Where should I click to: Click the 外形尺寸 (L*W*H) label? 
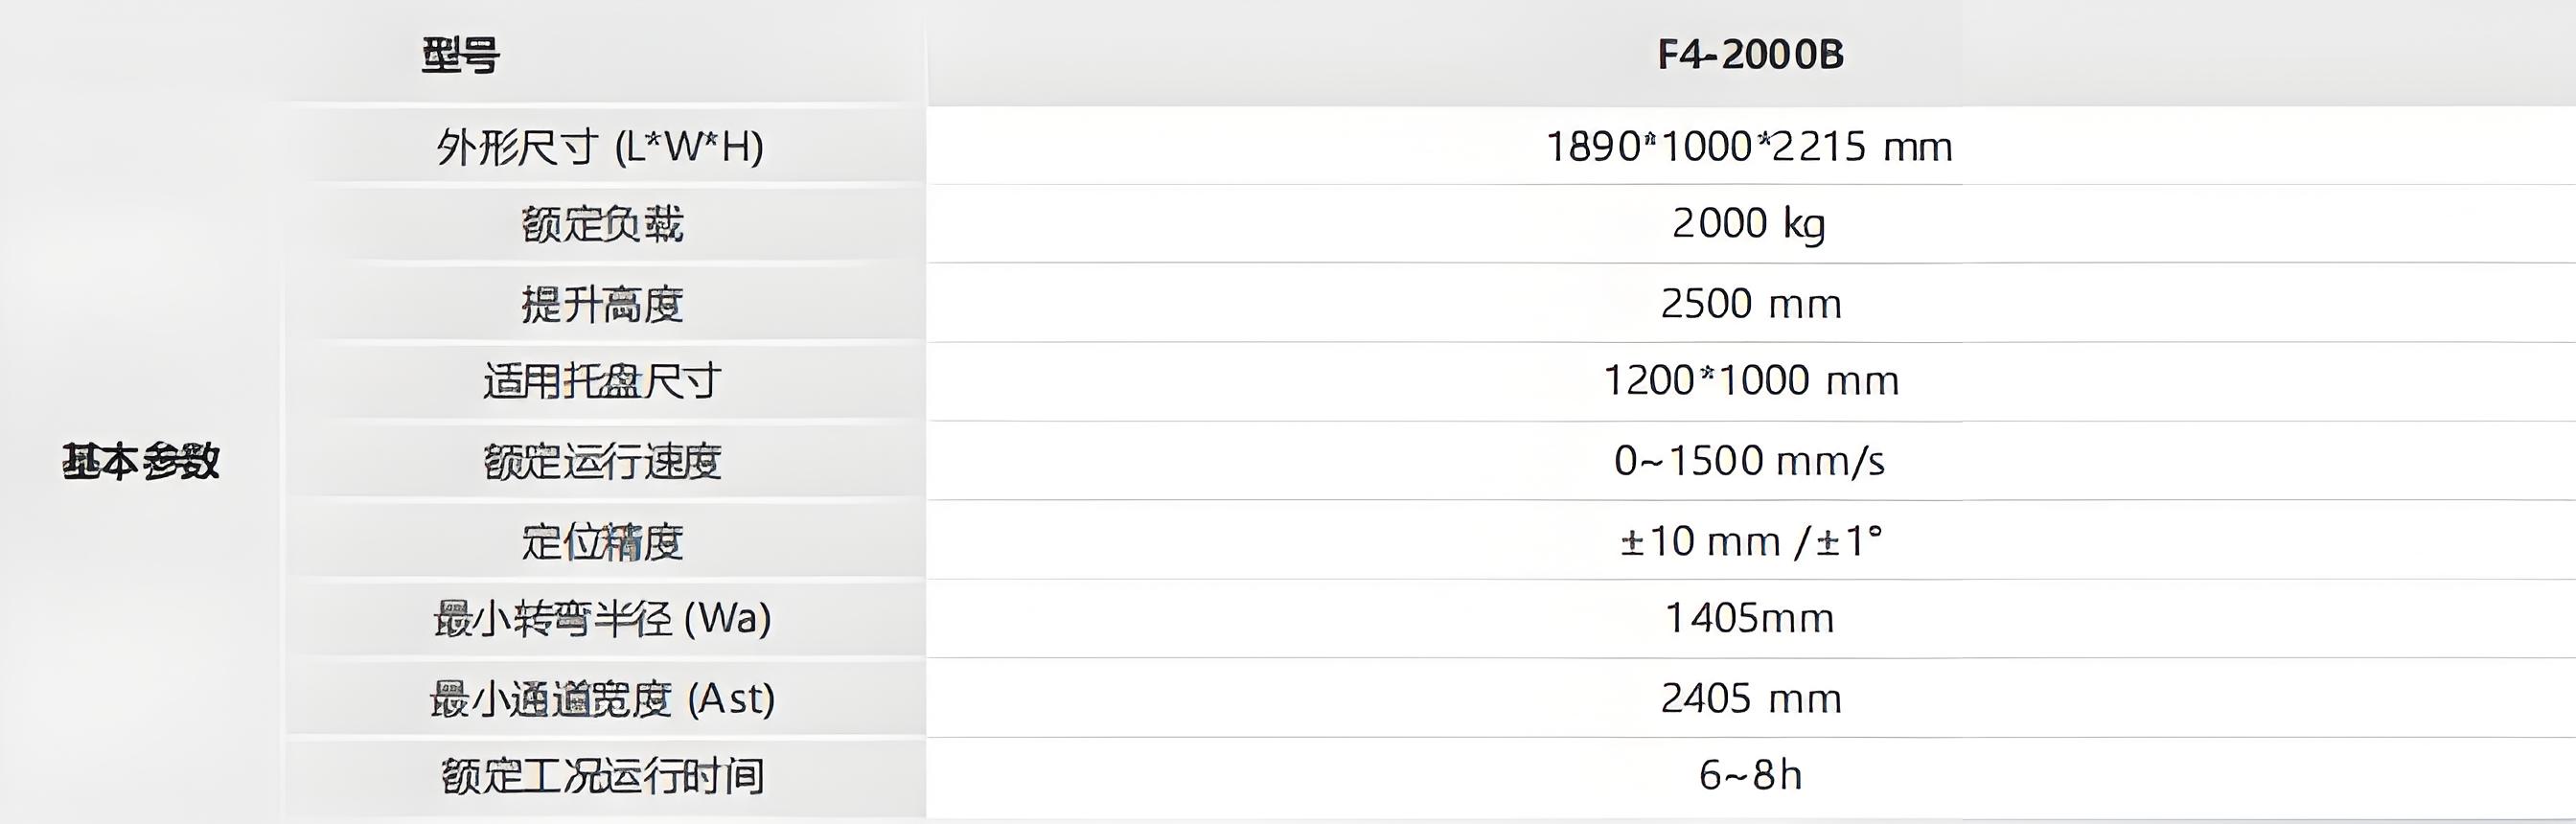pyautogui.click(x=600, y=147)
